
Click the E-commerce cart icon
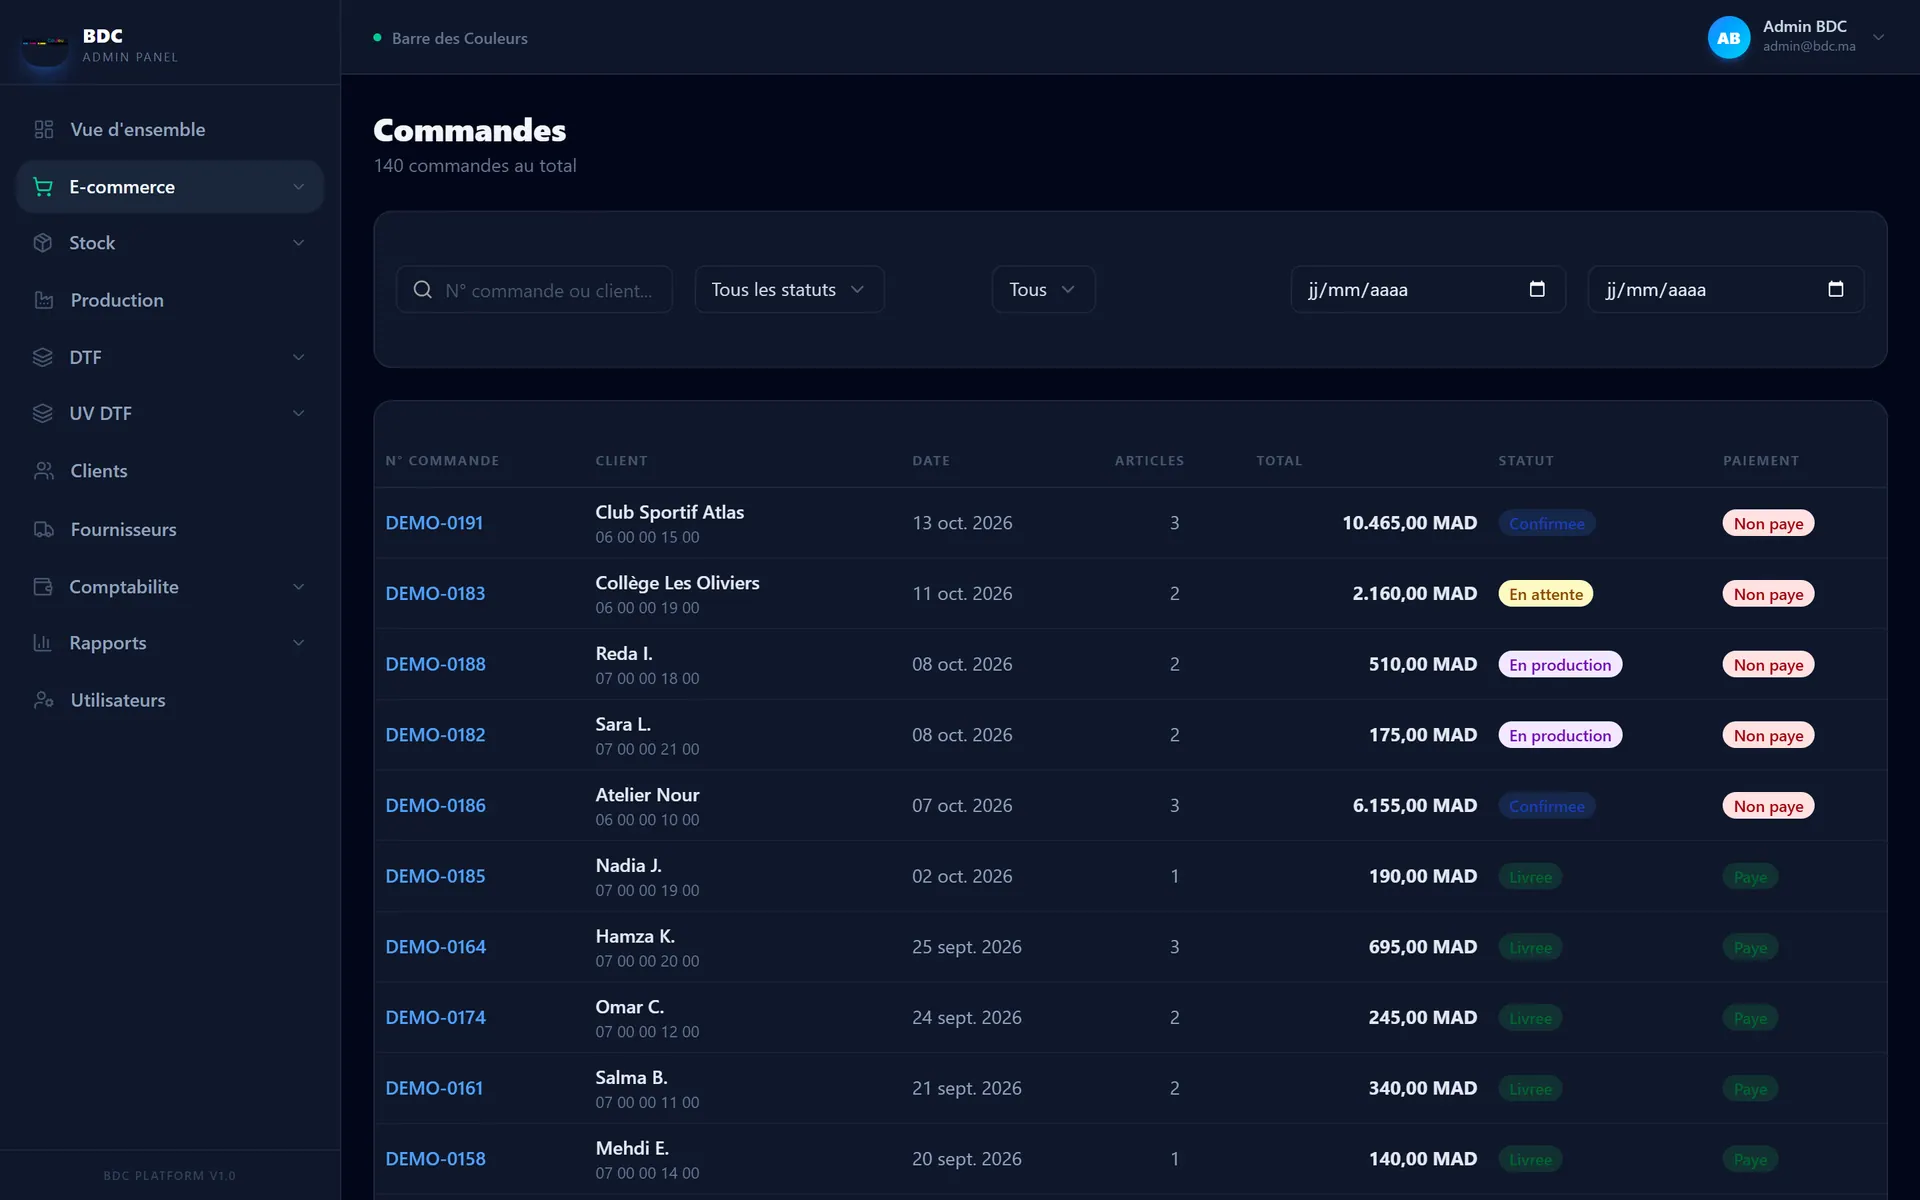coord(43,187)
